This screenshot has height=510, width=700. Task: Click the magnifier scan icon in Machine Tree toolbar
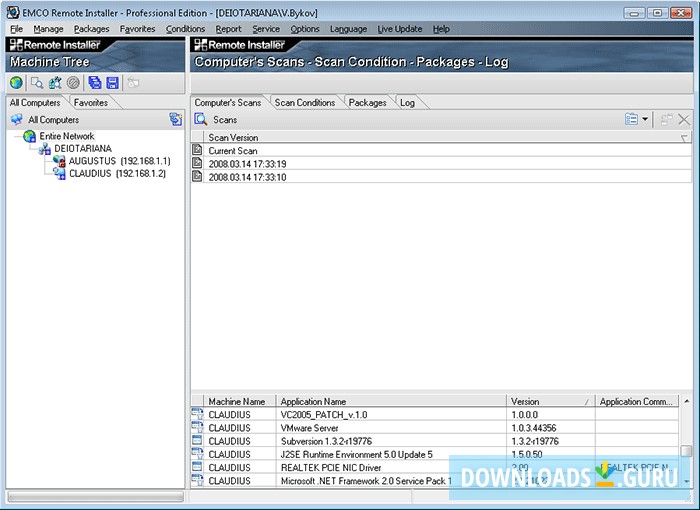pyautogui.click(x=37, y=83)
